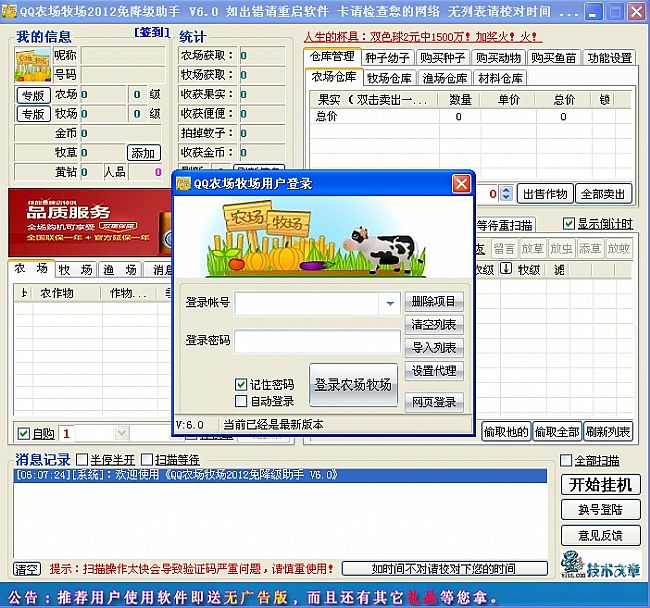Open the 购买动物 tab
650x608 pixels.
point(498,58)
